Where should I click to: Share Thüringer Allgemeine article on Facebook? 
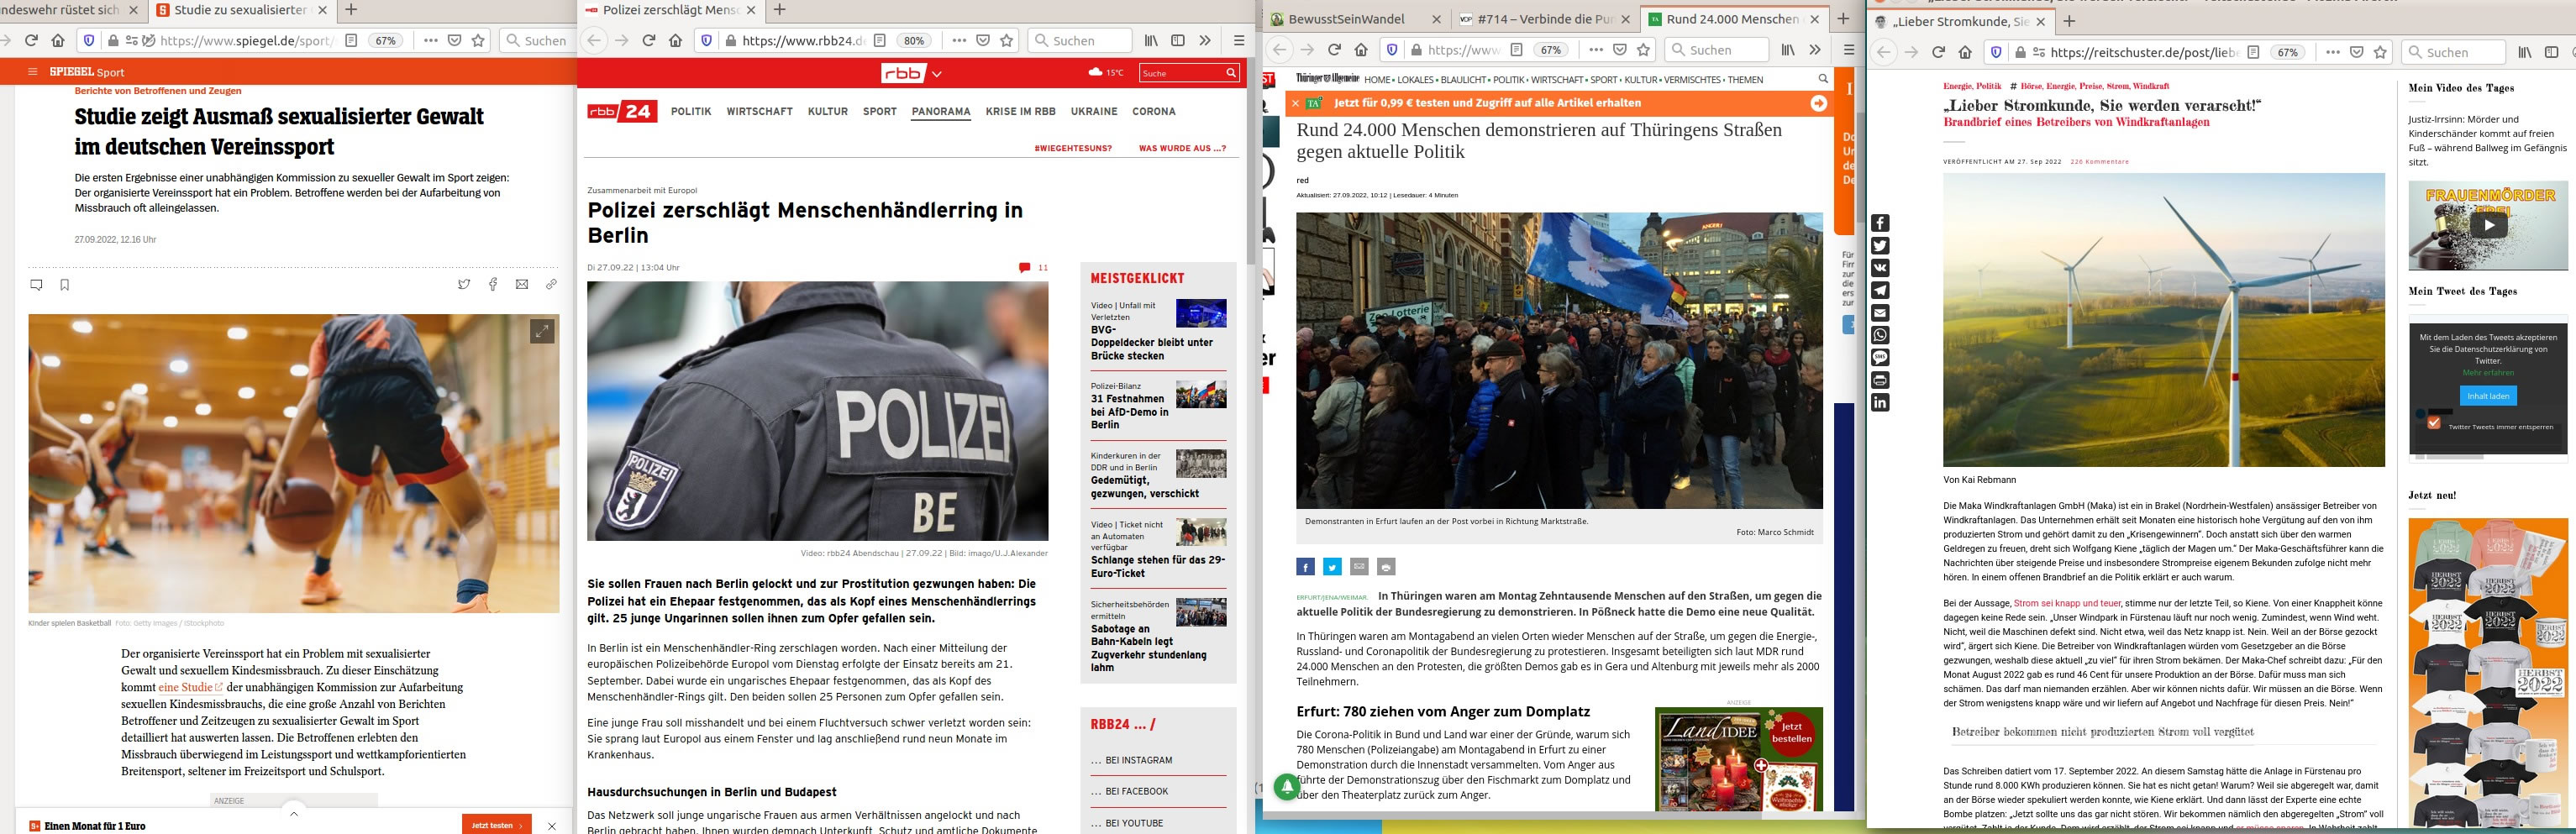(x=1305, y=567)
